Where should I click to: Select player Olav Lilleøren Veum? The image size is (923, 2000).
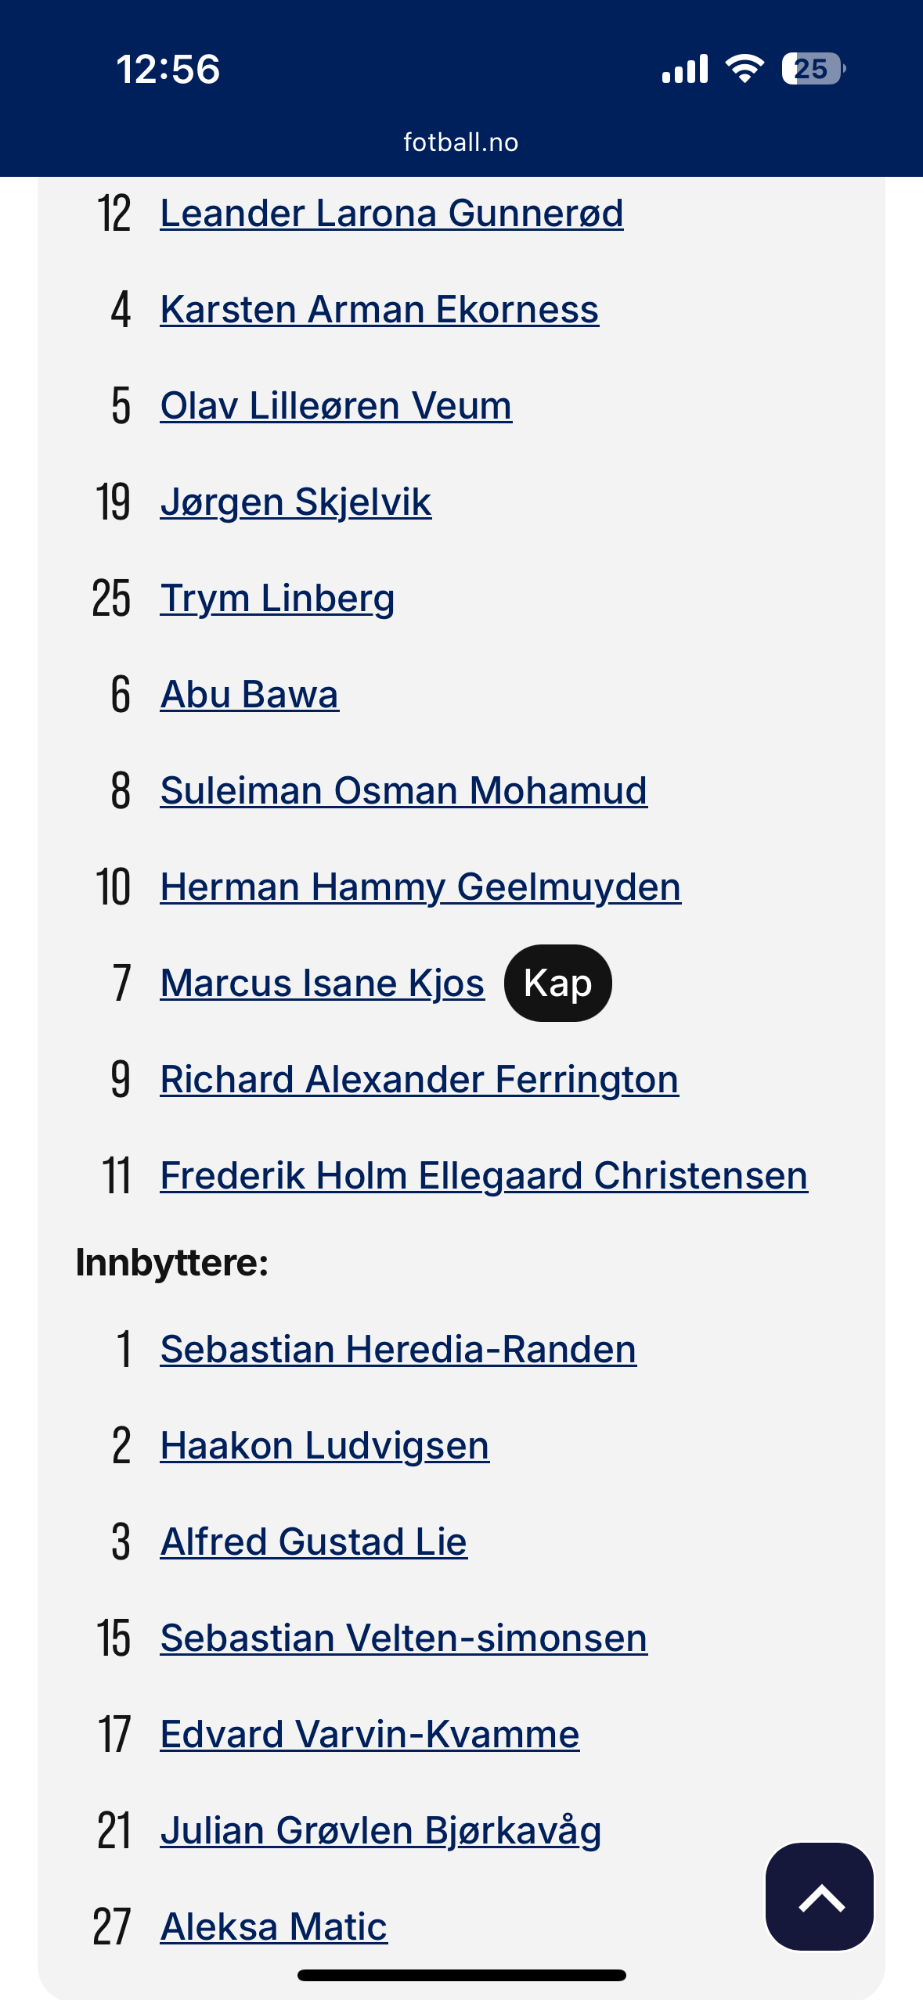coord(336,405)
